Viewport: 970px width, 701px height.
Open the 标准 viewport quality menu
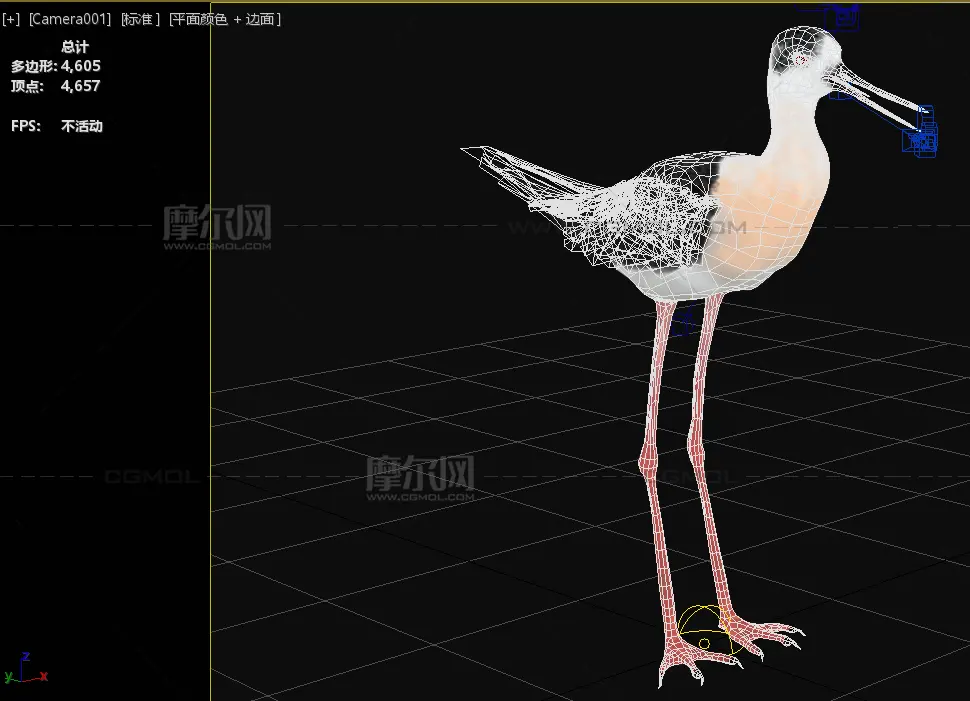pyautogui.click(x=140, y=20)
